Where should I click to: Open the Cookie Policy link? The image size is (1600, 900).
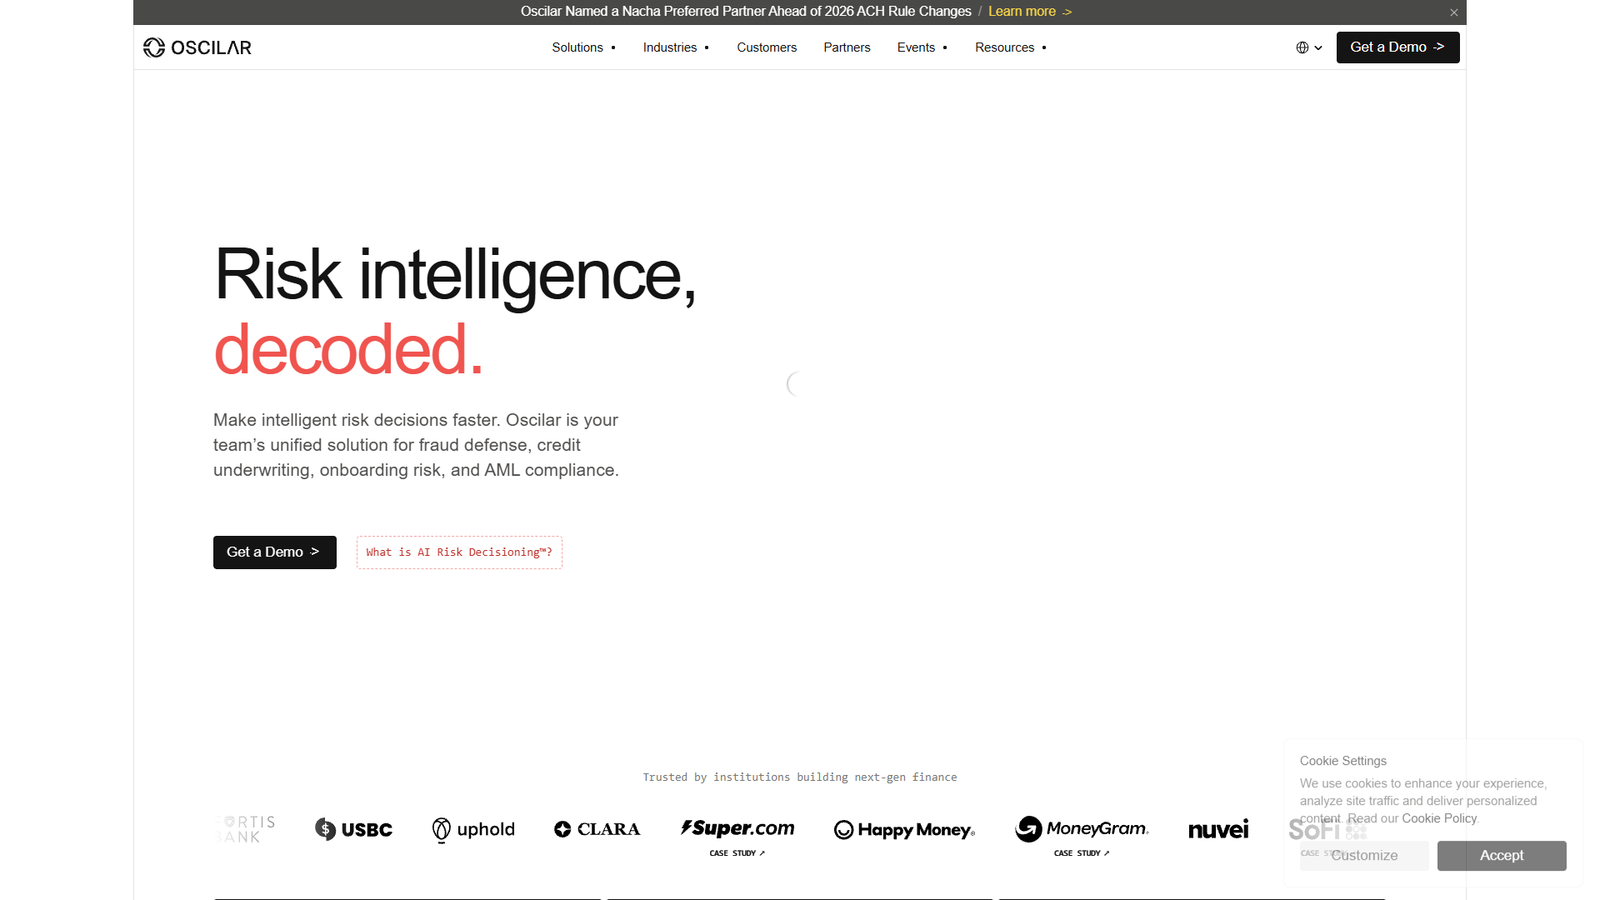(1439, 818)
